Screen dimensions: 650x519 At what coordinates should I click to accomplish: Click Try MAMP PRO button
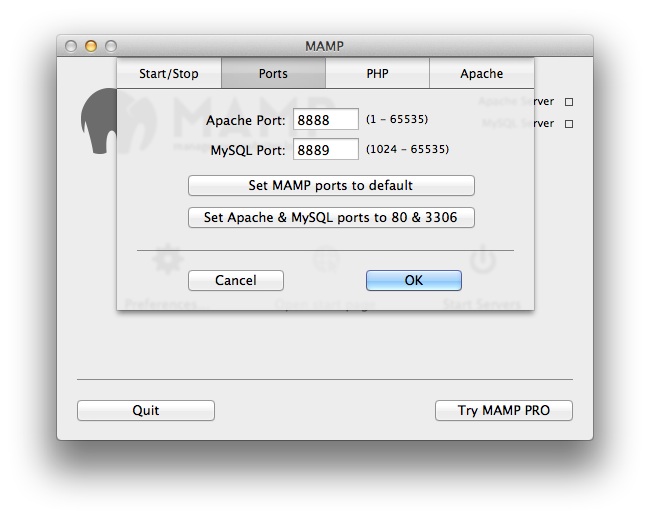pyautogui.click(x=504, y=410)
